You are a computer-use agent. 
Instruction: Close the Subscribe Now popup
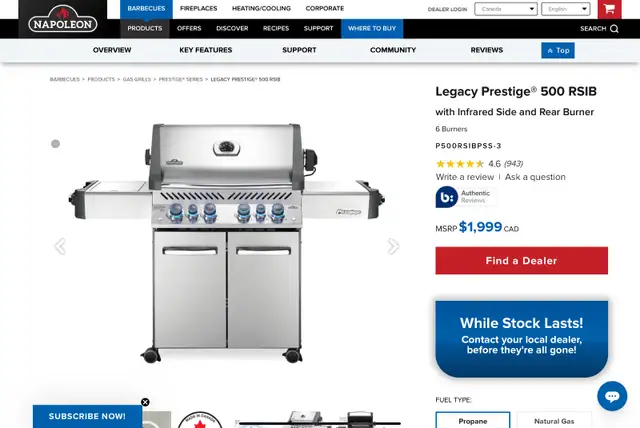pyautogui.click(x=145, y=402)
